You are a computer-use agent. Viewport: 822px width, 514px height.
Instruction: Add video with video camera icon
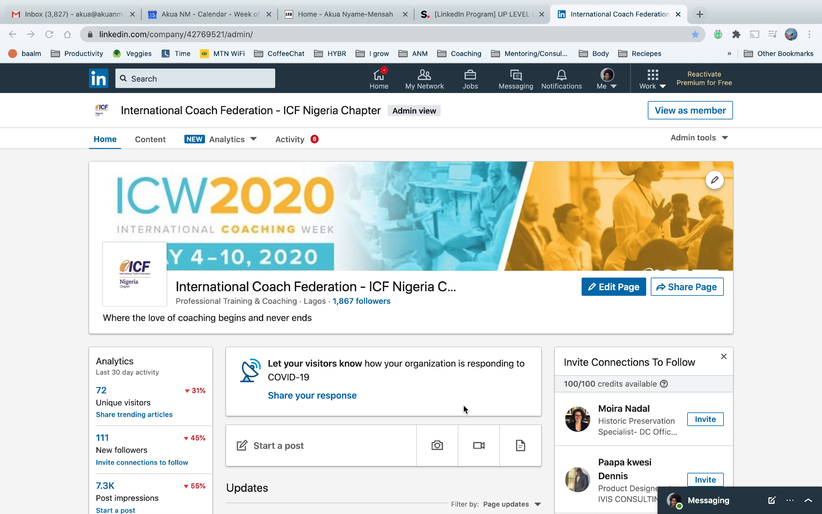pyautogui.click(x=479, y=445)
